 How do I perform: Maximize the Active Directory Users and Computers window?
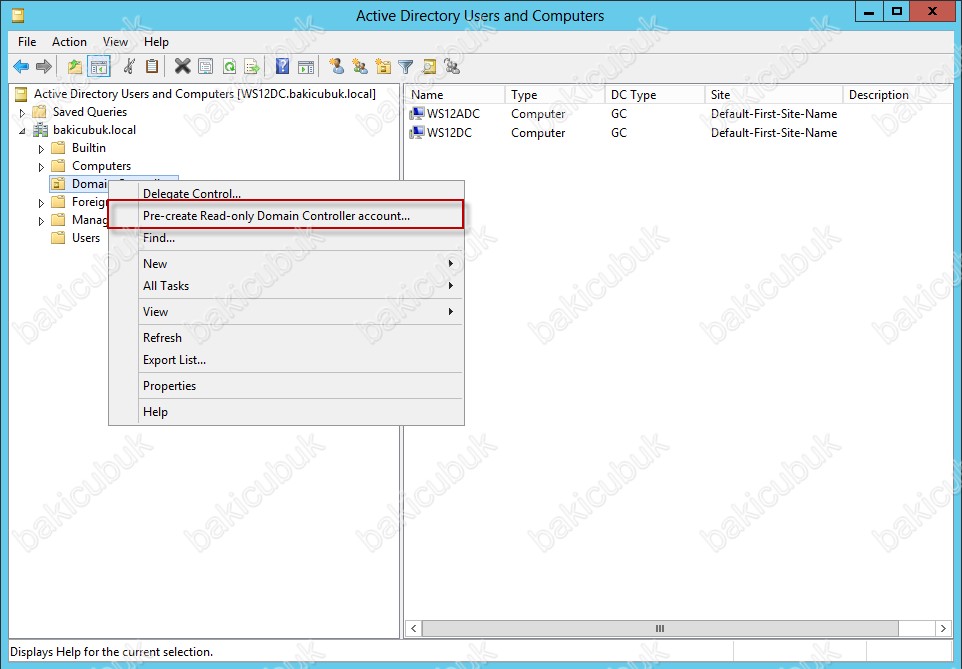[896, 11]
